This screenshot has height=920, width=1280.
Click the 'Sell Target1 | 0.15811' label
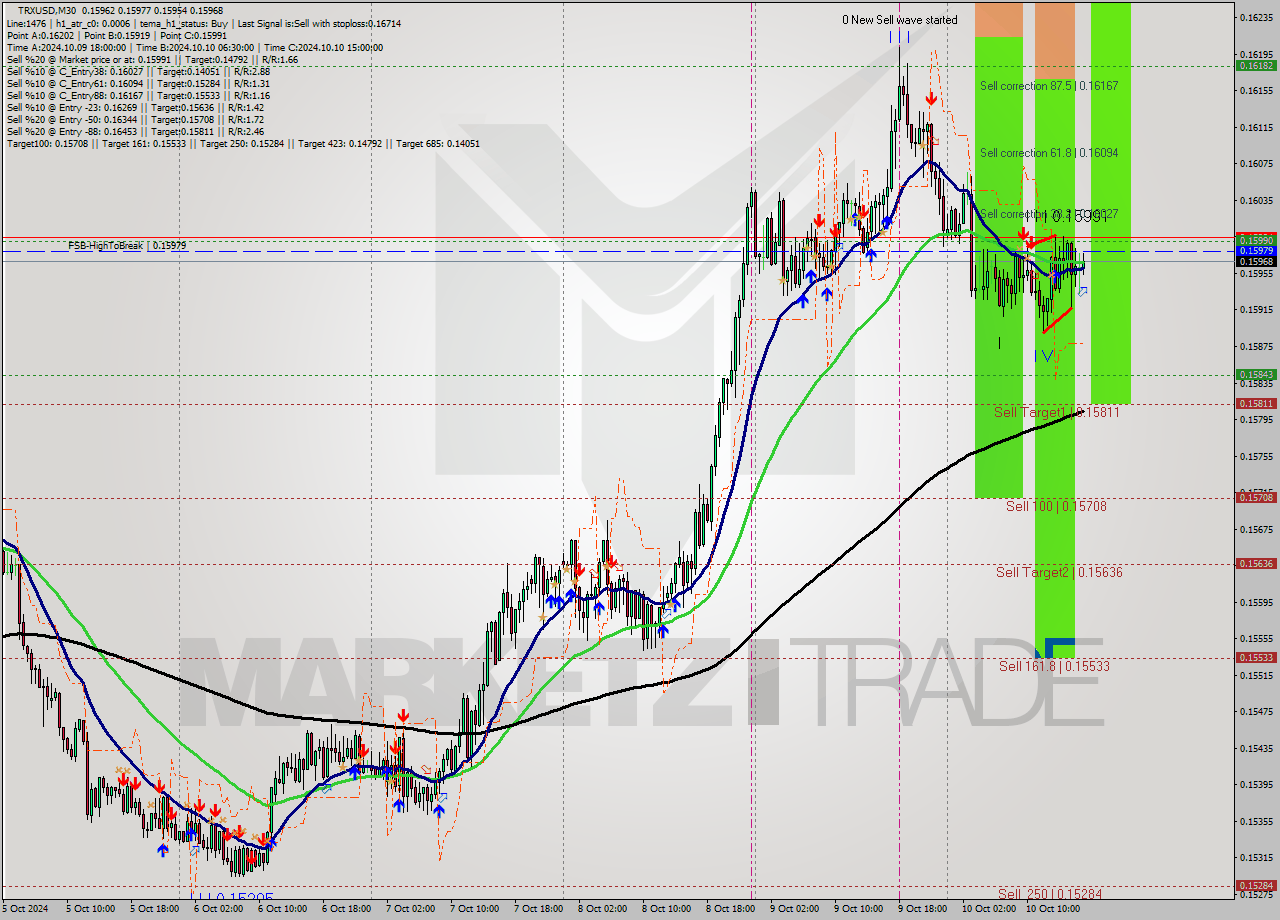point(1056,412)
